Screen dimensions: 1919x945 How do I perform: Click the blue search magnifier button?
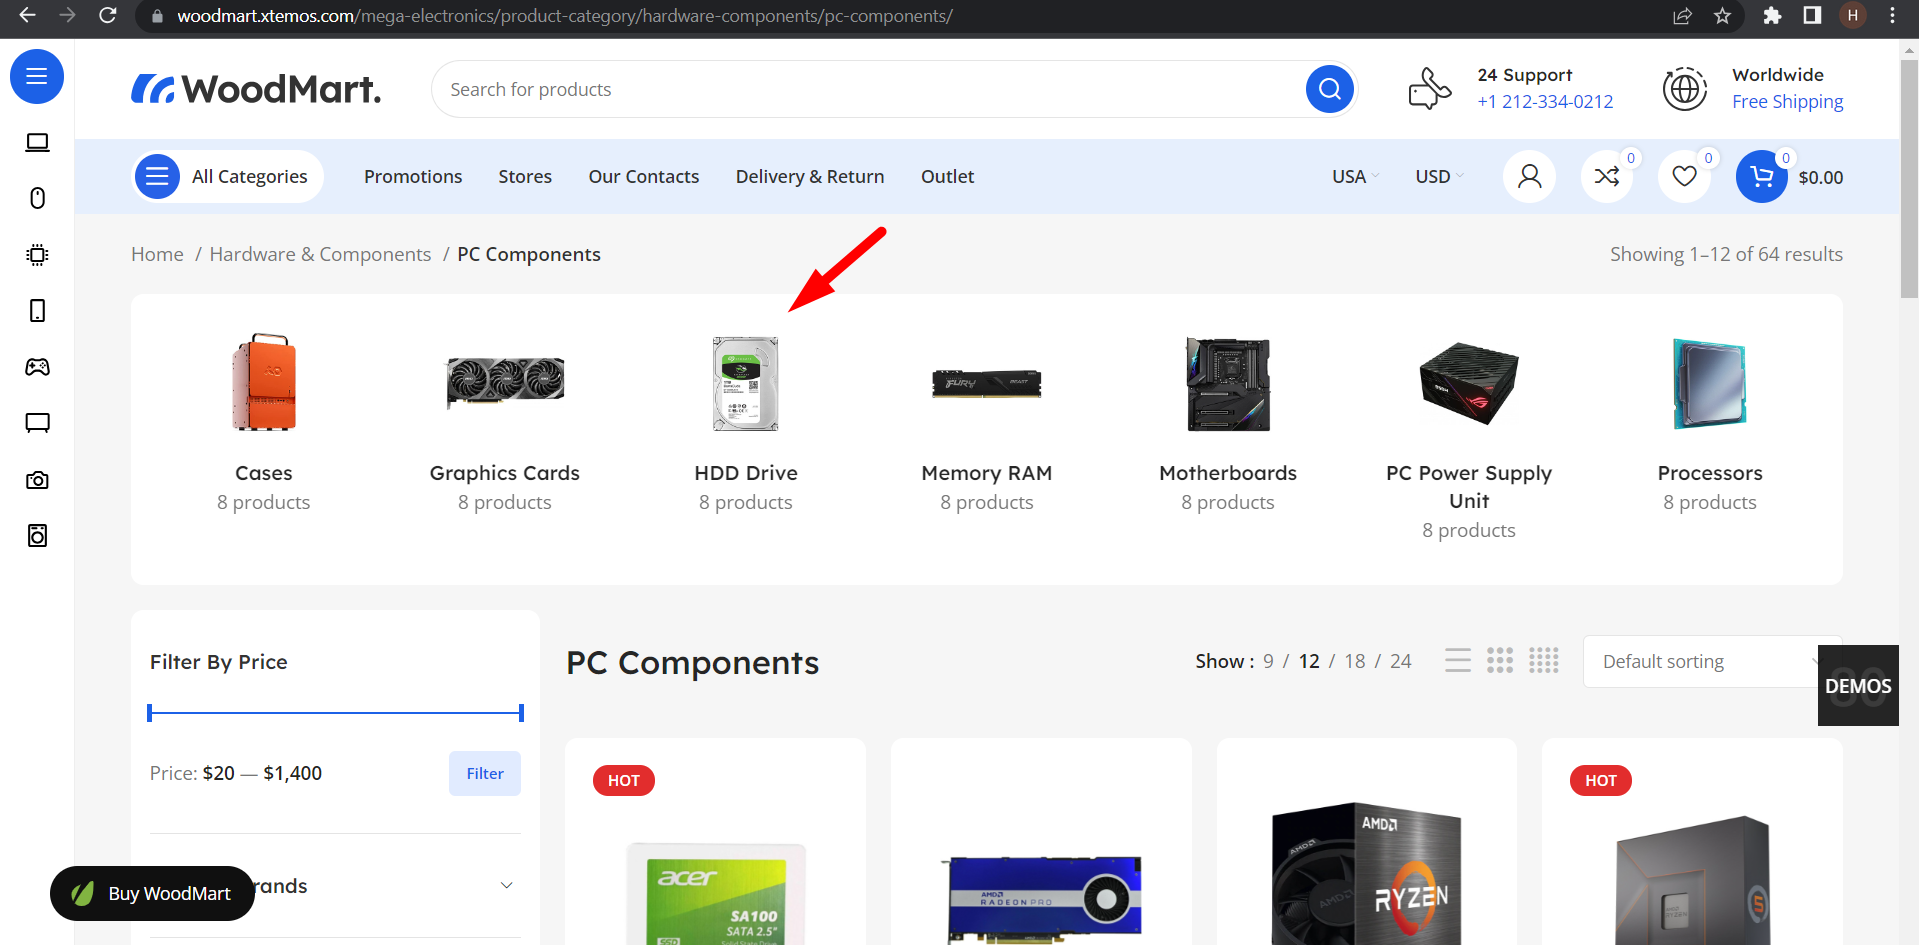(1329, 89)
